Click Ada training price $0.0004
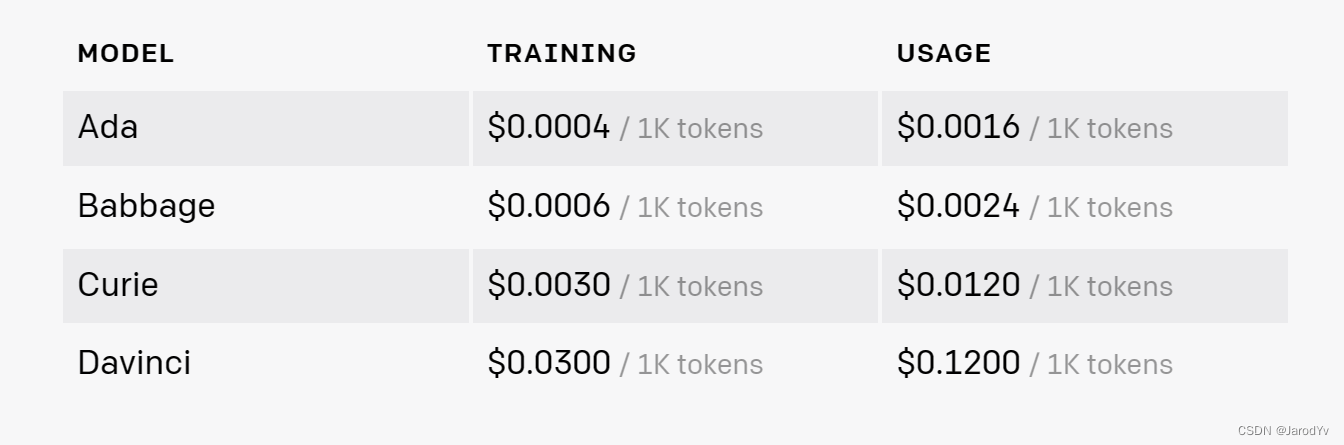This screenshot has height=445, width=1344. (548, 127)
